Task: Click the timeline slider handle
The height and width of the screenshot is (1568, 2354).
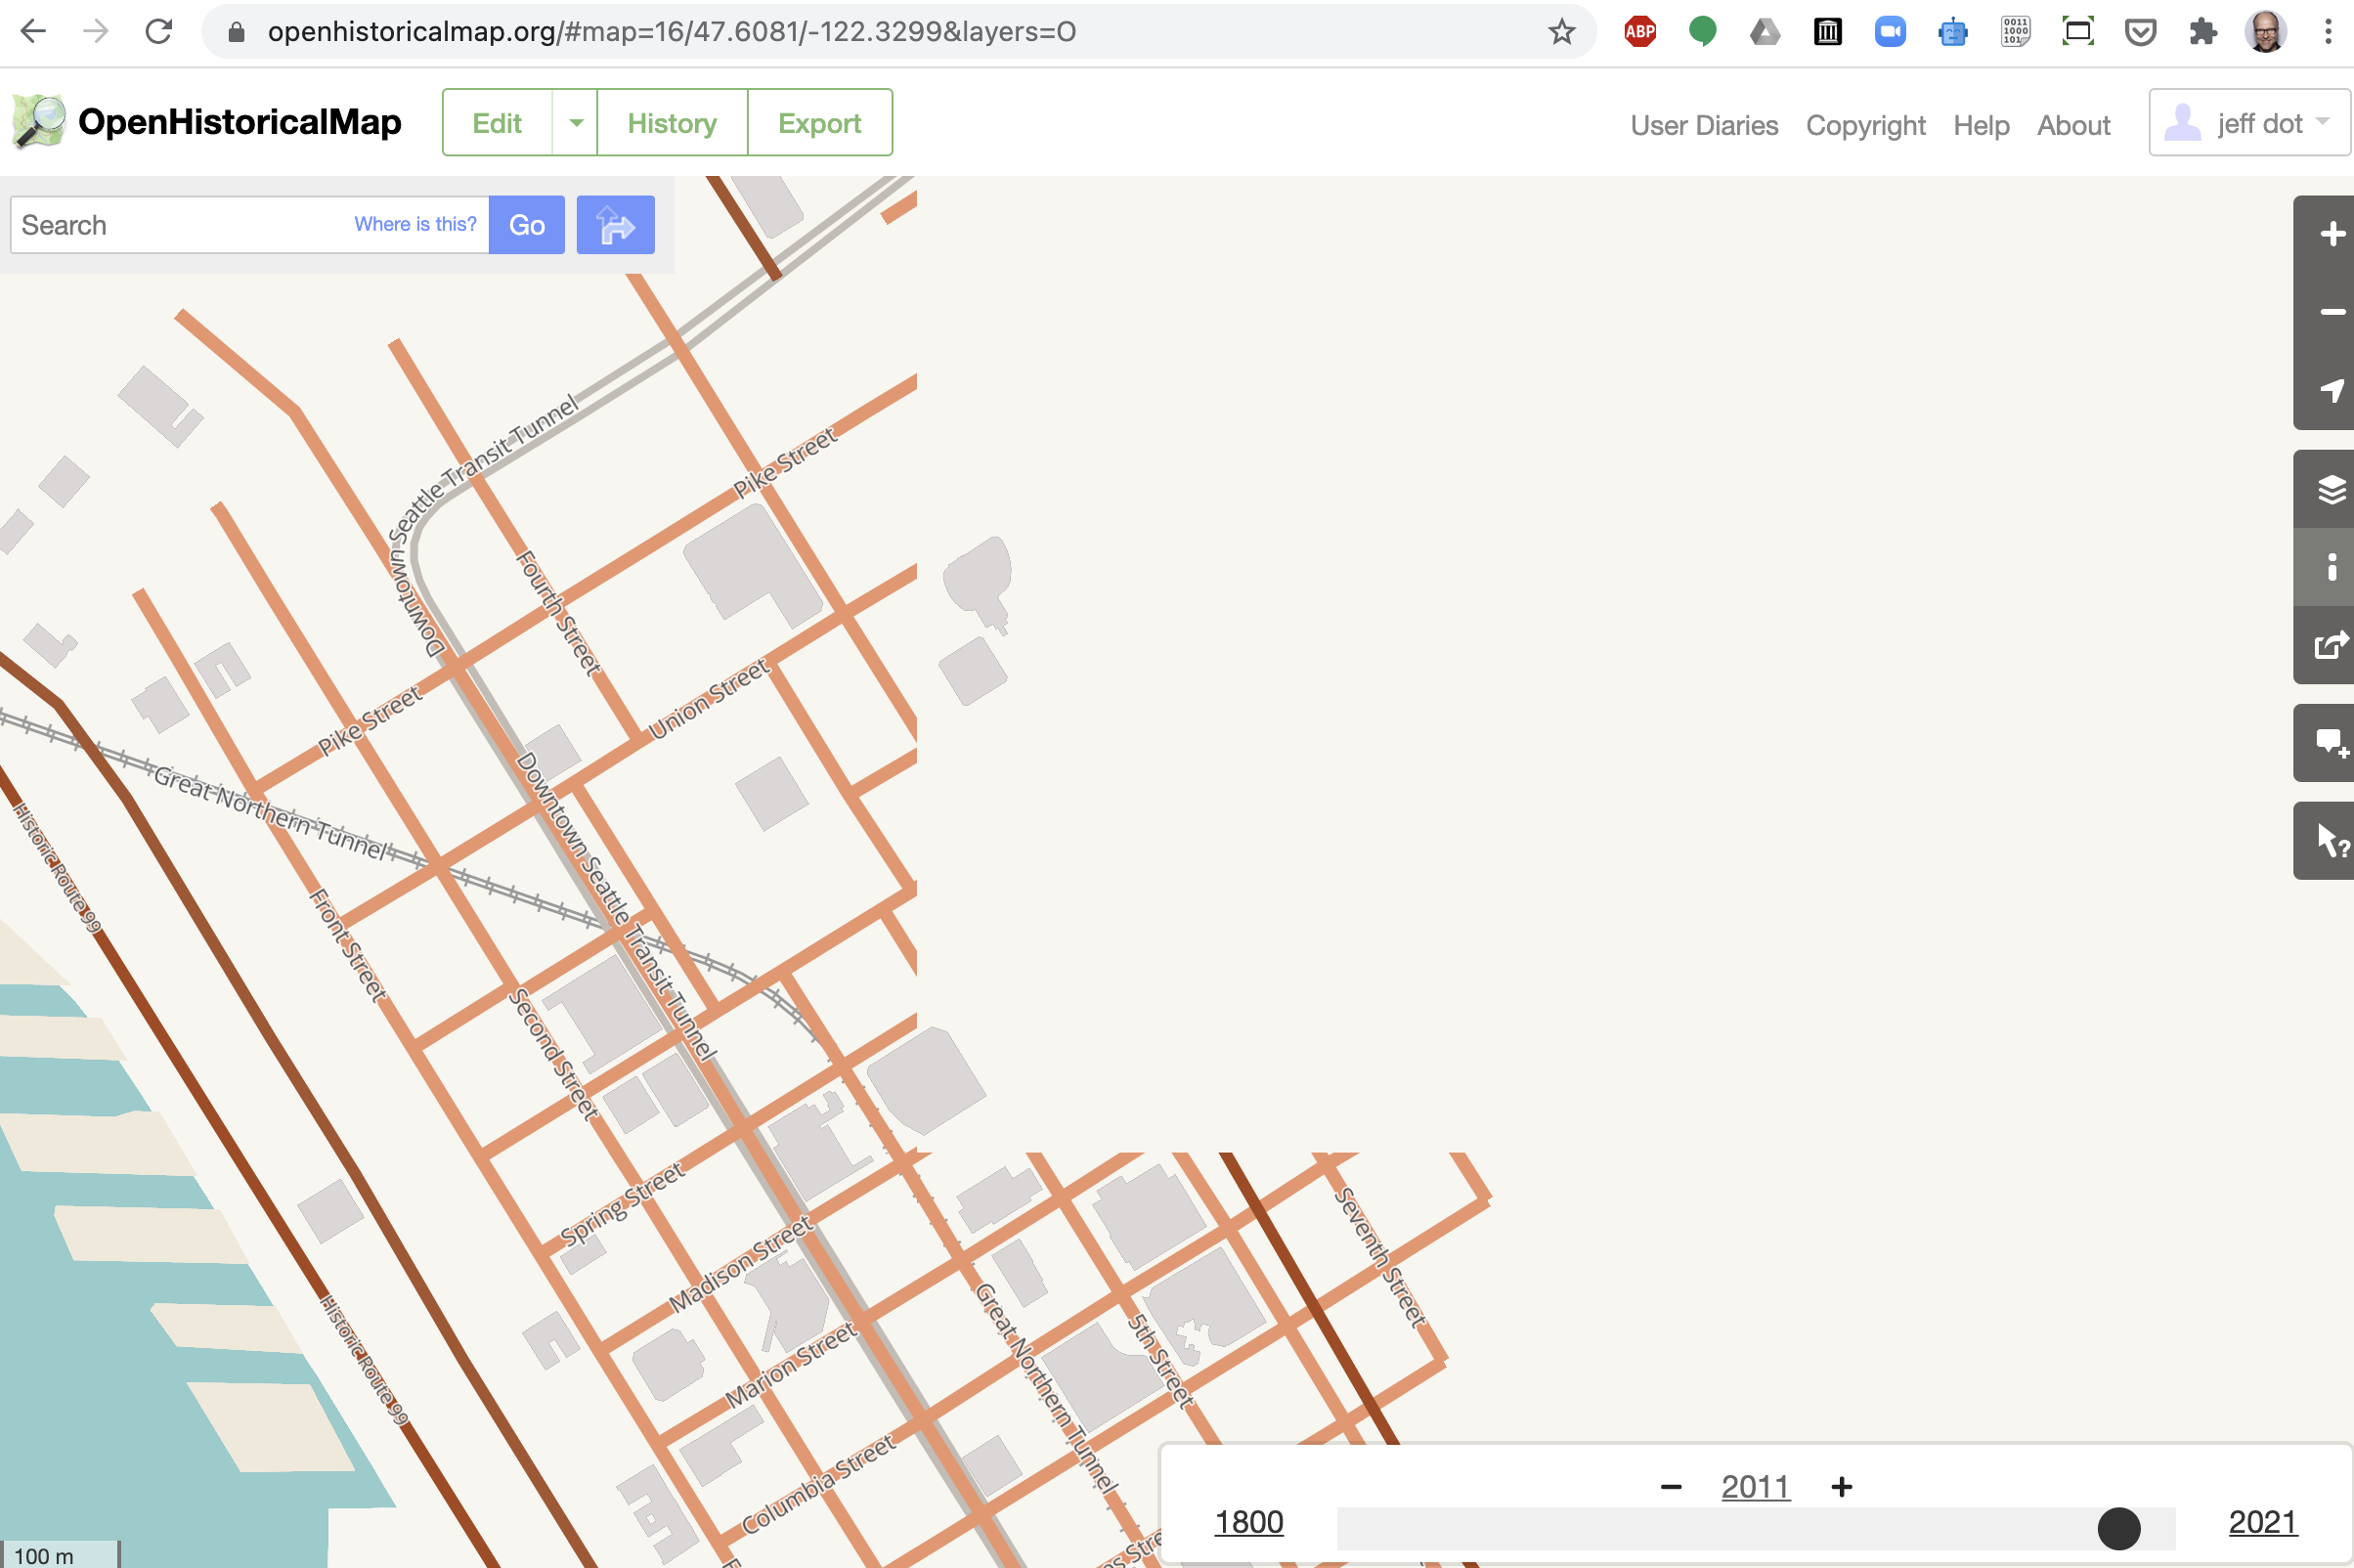Action: coord(2121,1528)
